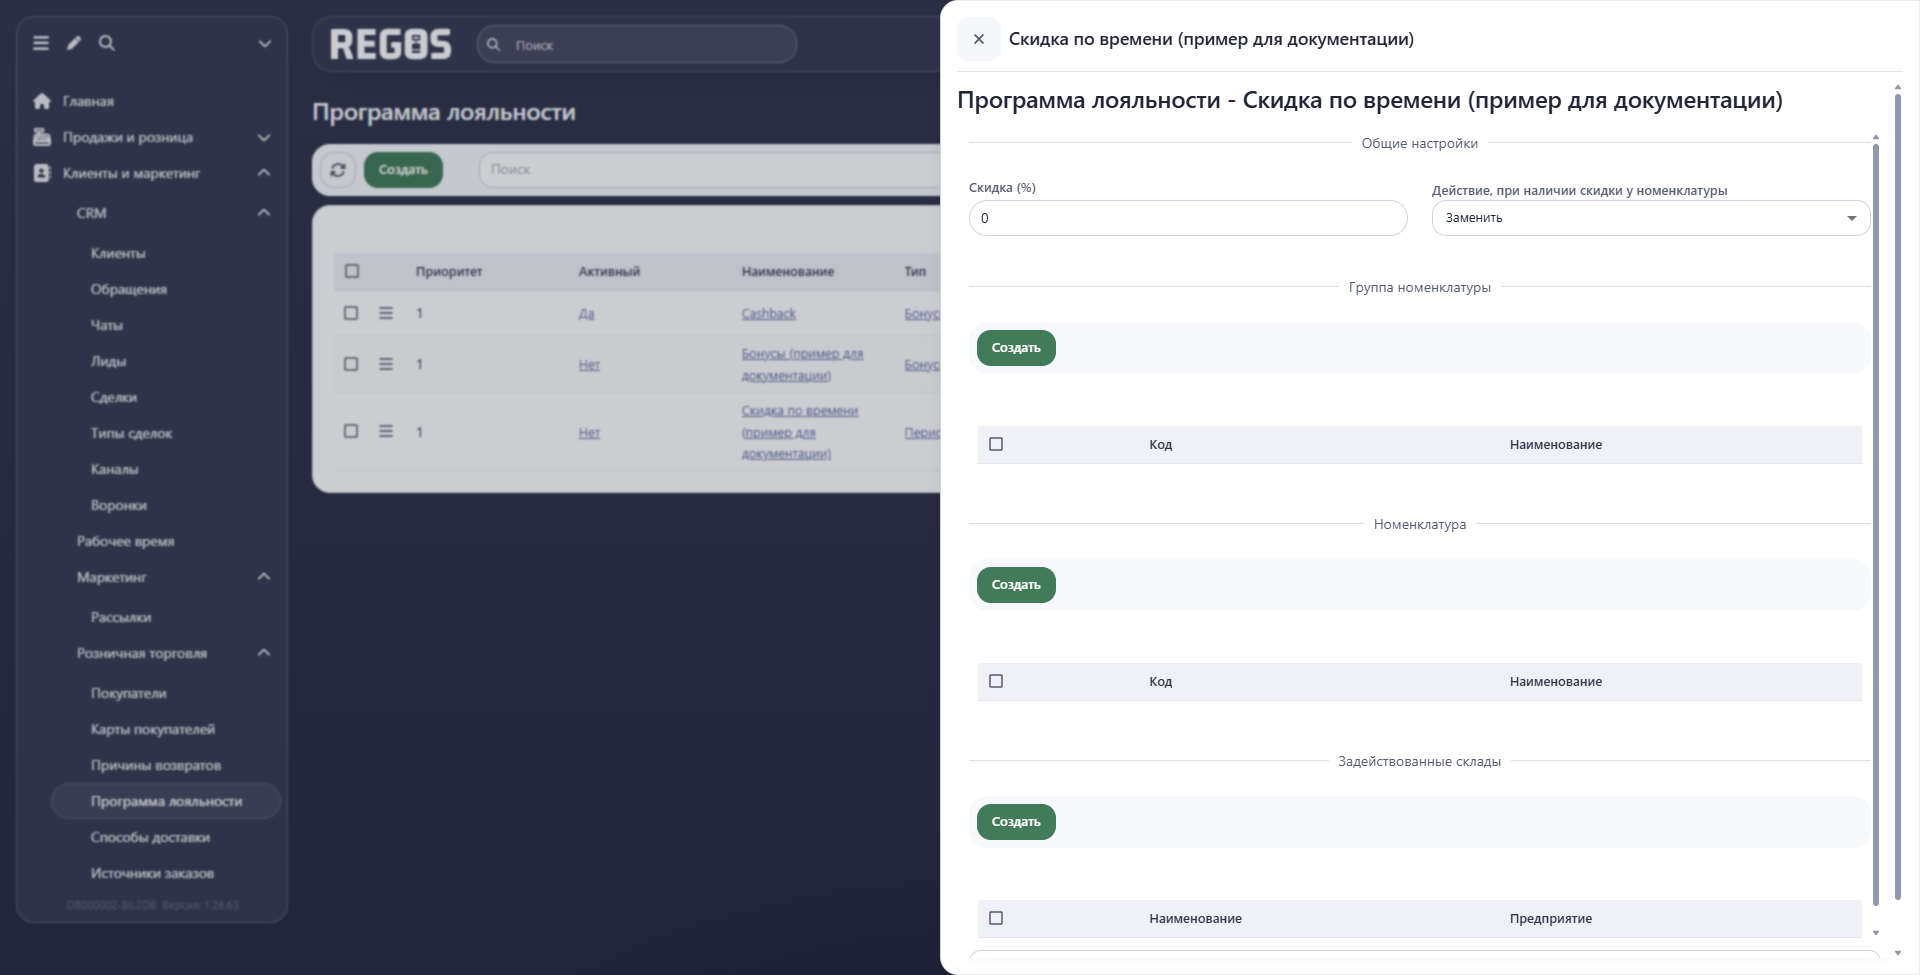Open Клиенты in the sidebar
This screenshot has width=1920, height=975.
point(118,253)
